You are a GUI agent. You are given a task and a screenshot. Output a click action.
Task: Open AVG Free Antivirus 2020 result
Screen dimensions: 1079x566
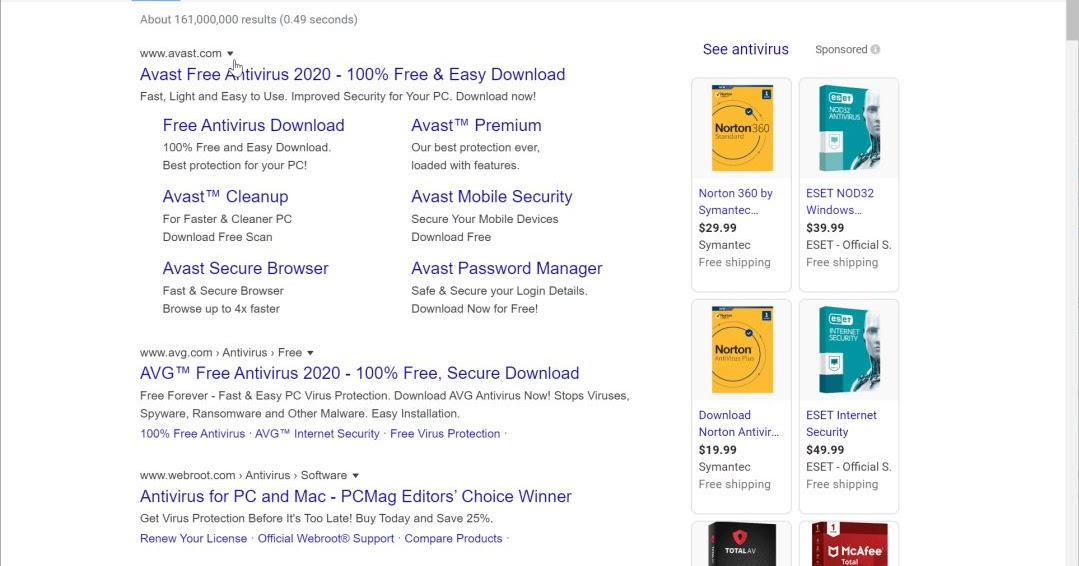(x=359, y=373)
